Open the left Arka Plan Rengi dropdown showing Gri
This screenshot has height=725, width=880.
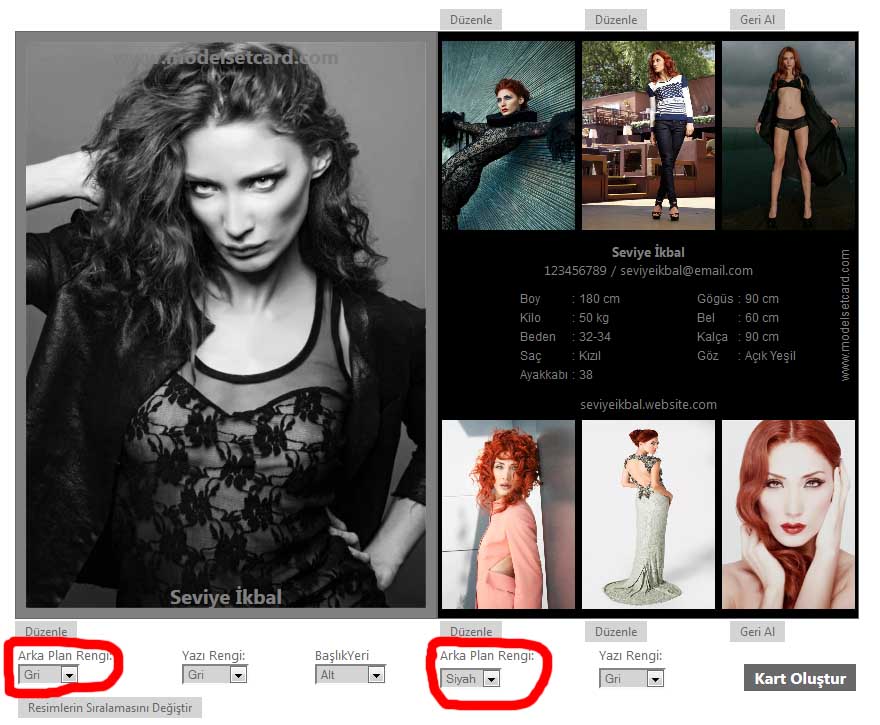[49, 675]
